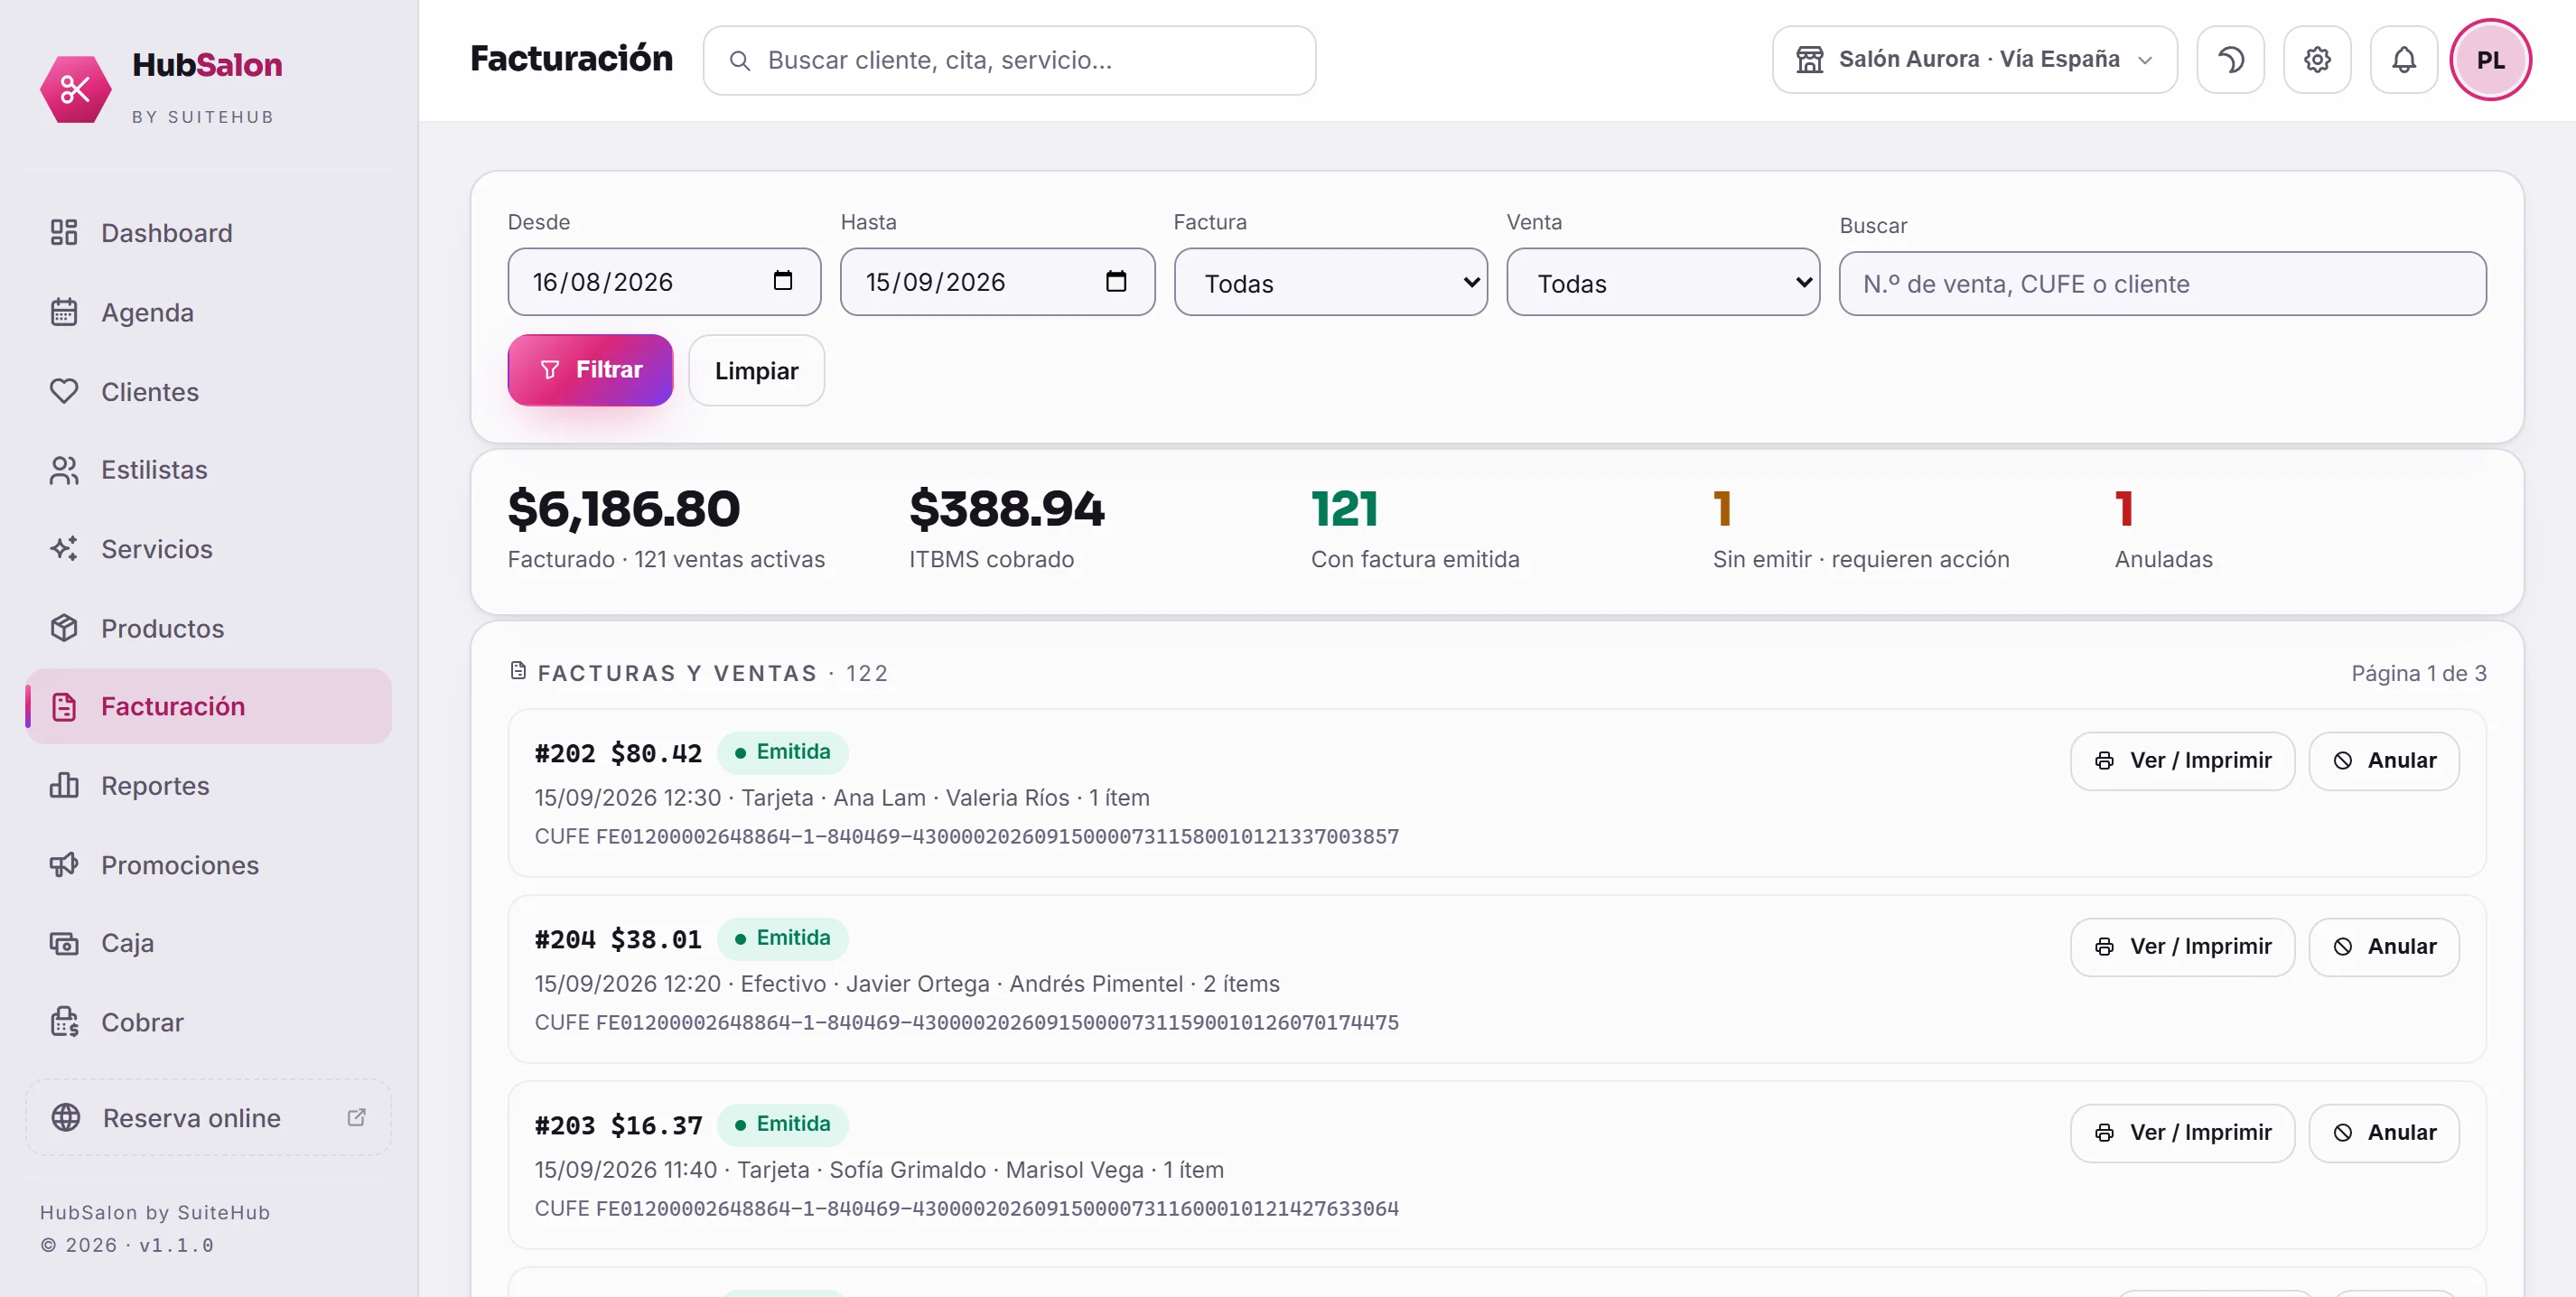
Task: Click the Promociones megaphone icon in the sidebar
Action: coord(64,864)
